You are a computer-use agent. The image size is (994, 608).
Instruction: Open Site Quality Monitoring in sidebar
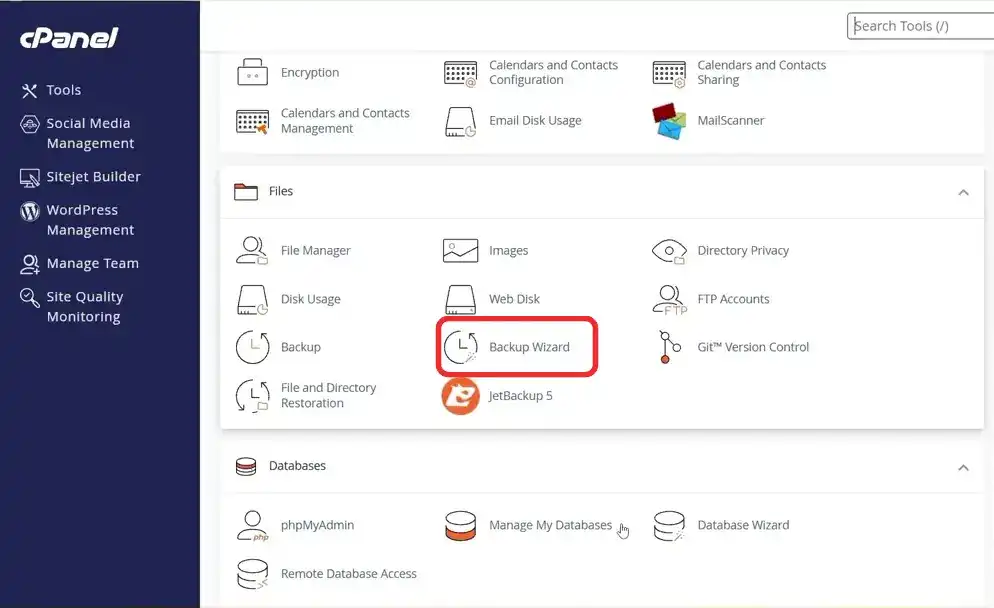tap(71, 306)
